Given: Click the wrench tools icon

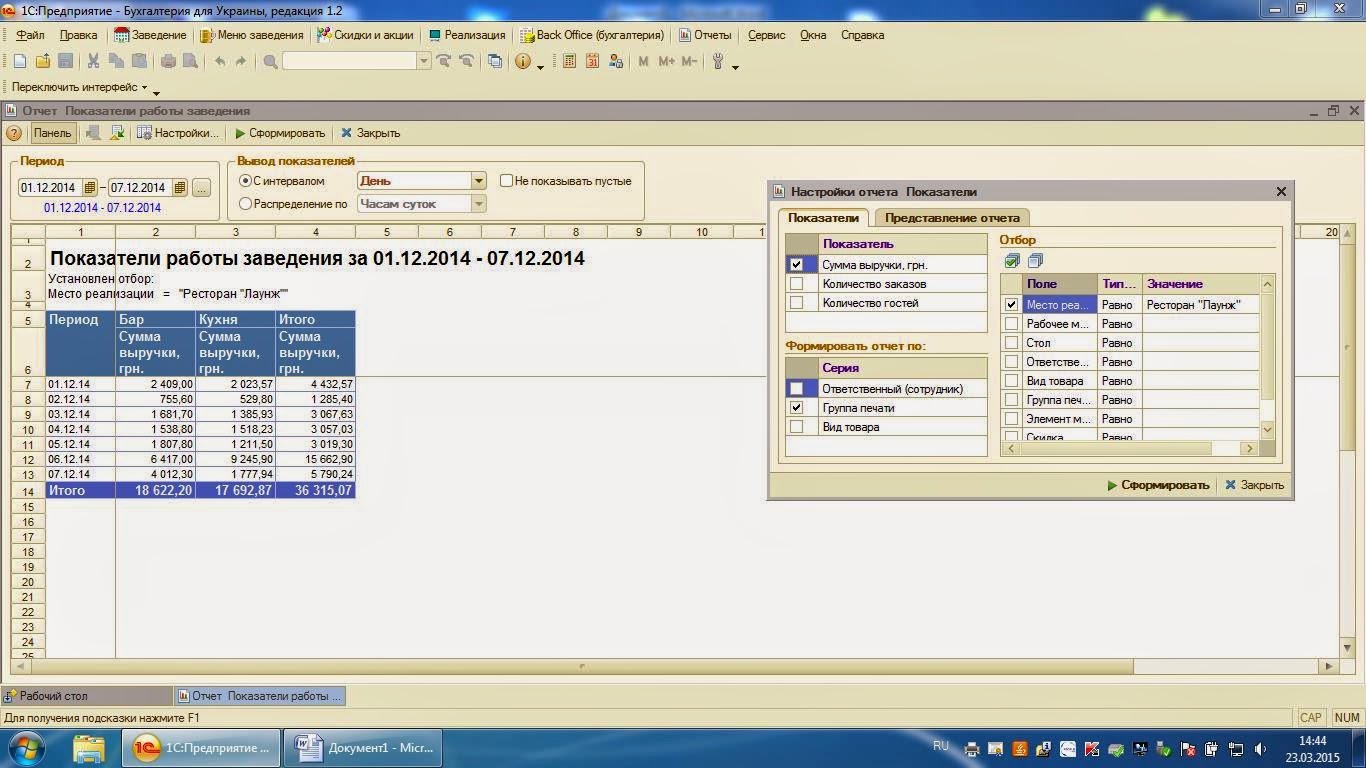Looking at the screenshot, I should [717, 61].
